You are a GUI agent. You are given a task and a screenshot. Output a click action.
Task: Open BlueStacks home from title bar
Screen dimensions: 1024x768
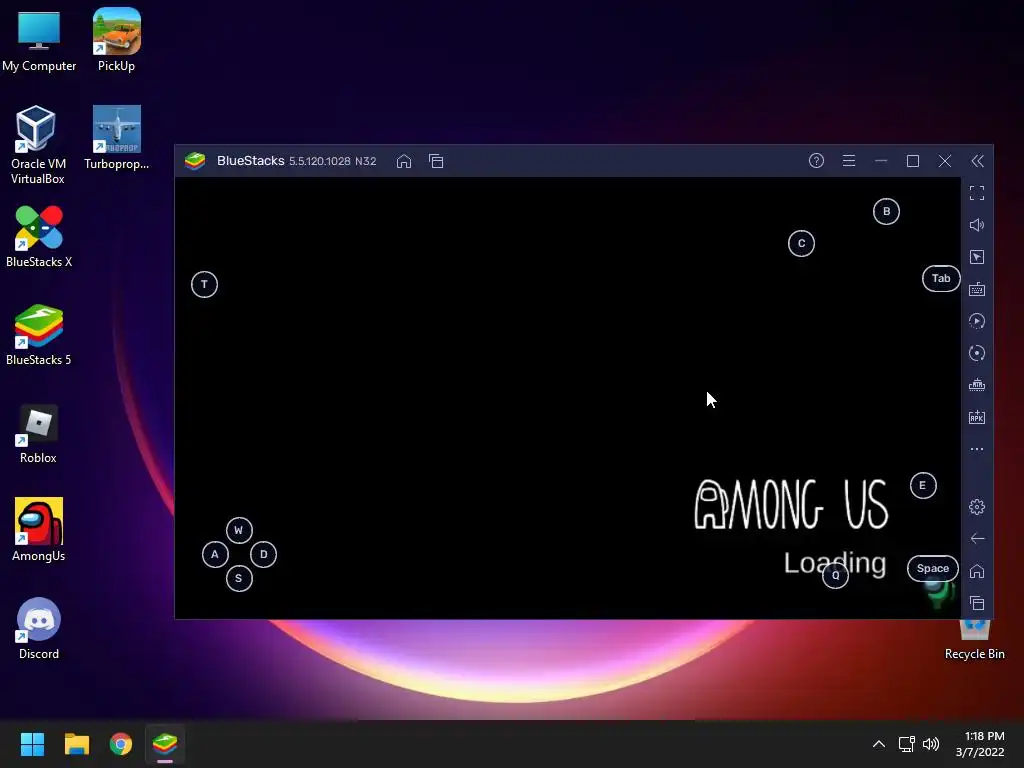(x=404, y=161)
